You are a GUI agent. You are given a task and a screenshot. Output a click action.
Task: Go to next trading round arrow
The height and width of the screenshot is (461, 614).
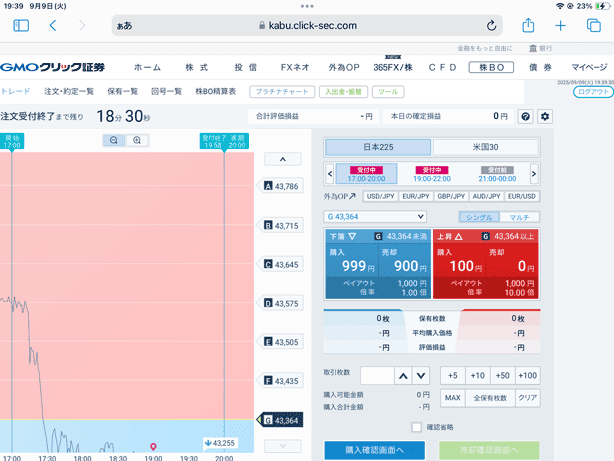pos(534,173)
